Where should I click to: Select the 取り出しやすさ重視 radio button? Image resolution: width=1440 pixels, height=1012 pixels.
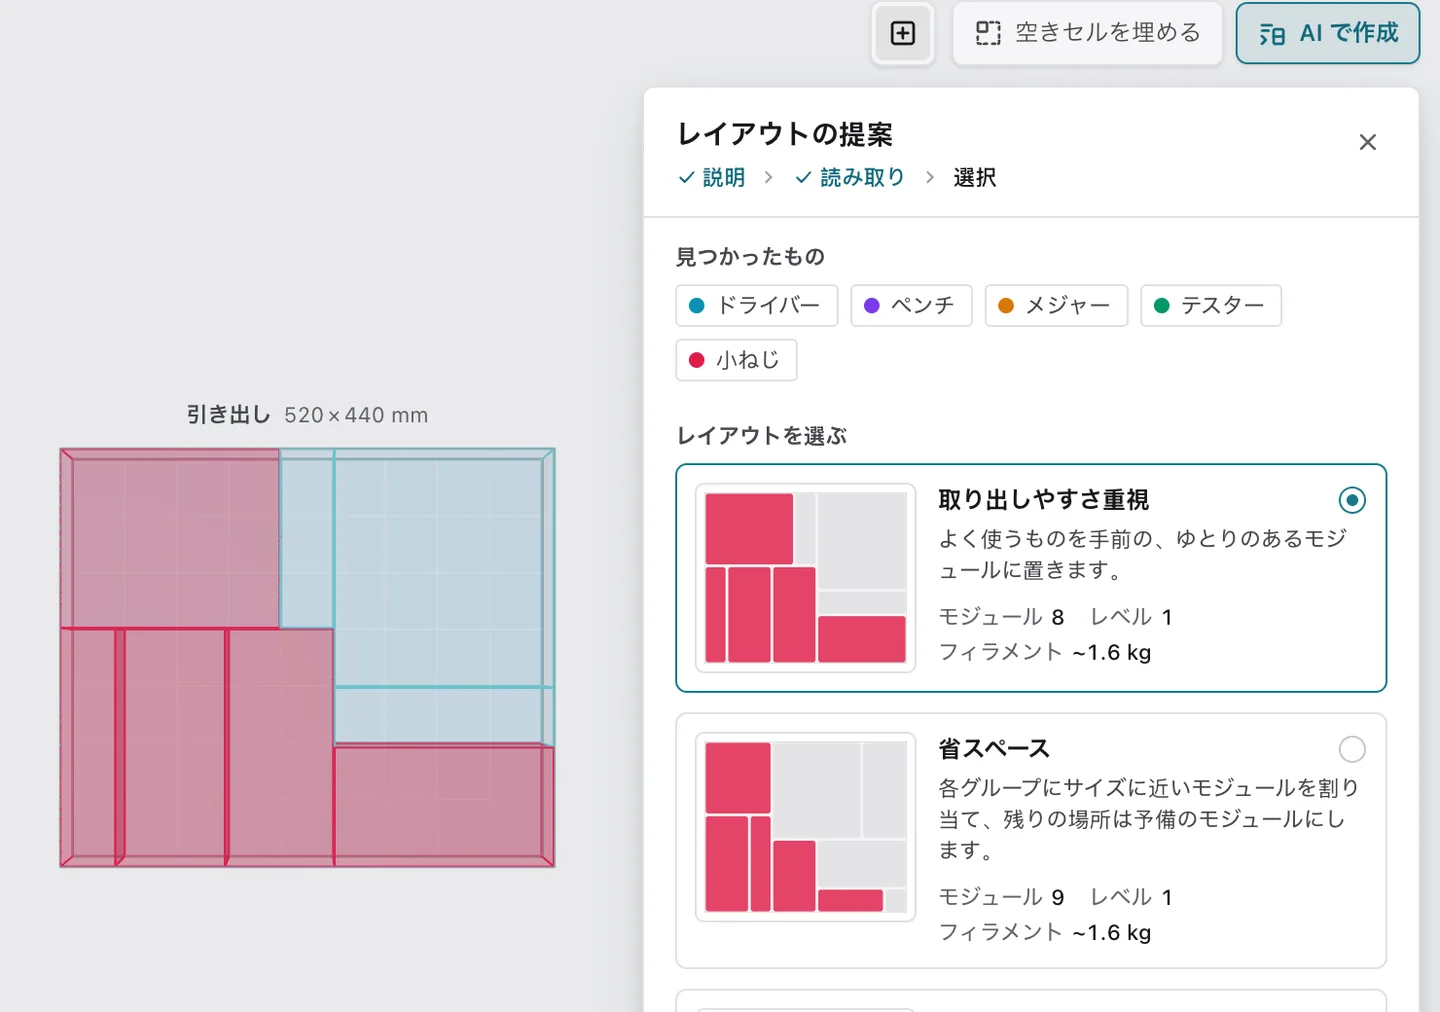tap(1352, 500)
